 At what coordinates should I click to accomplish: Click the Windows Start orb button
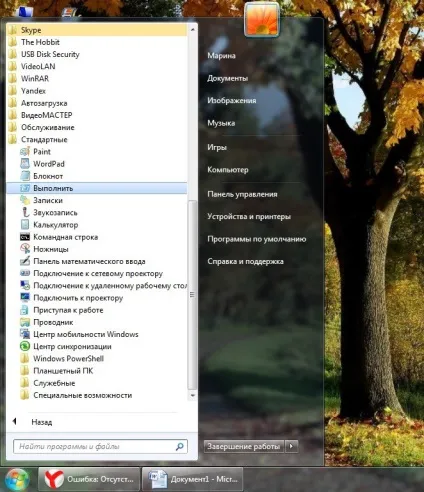click(x=17, y=479)
